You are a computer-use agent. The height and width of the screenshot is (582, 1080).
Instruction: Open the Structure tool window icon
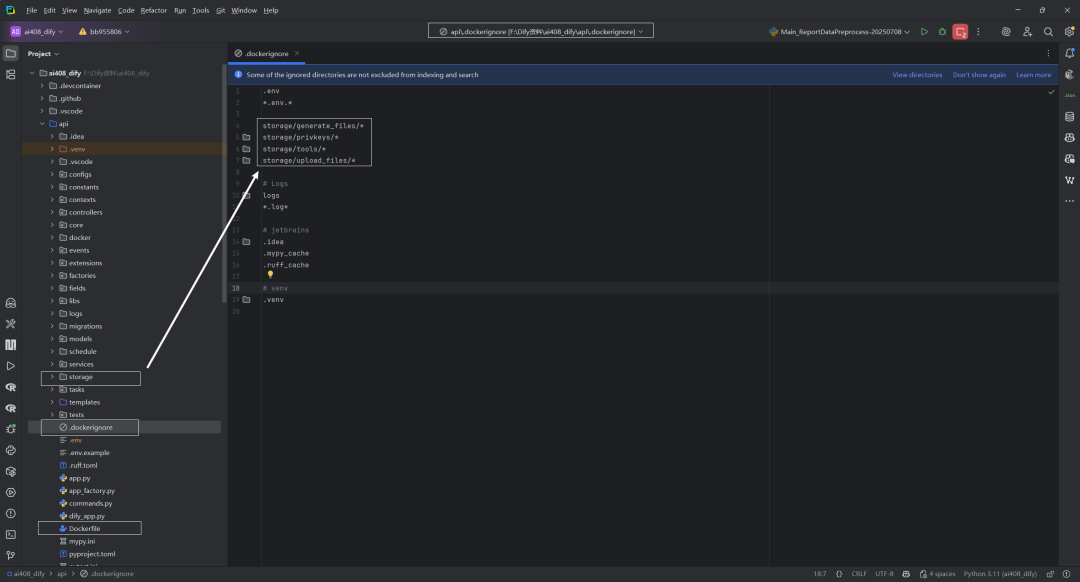(10, 74)
